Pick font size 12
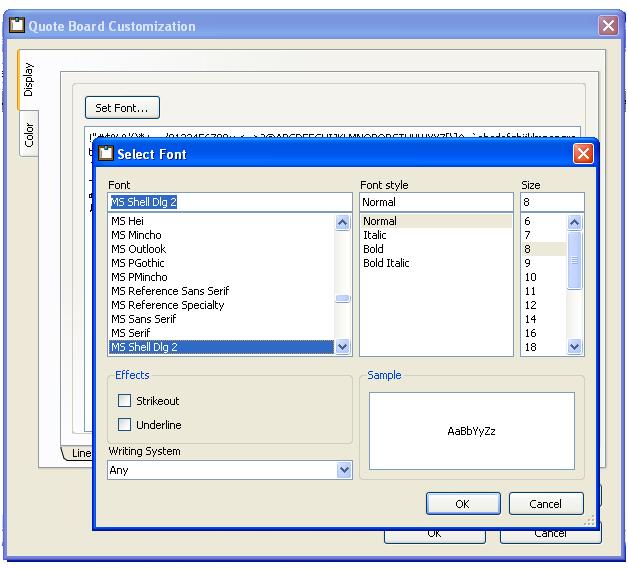This screenshot has width=628, height=569. pyautogui.click(x=530, y=305)
